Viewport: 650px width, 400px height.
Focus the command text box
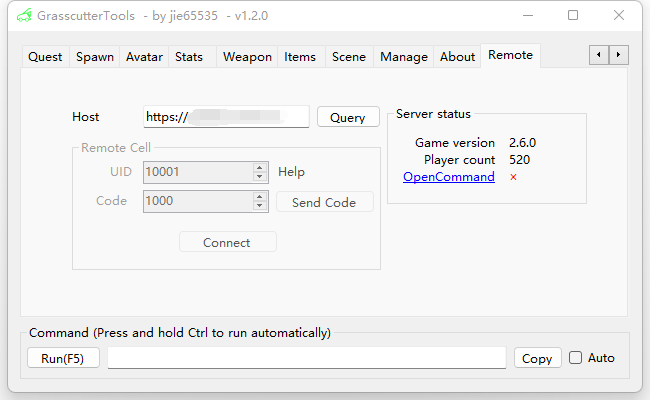pos(306,358)
